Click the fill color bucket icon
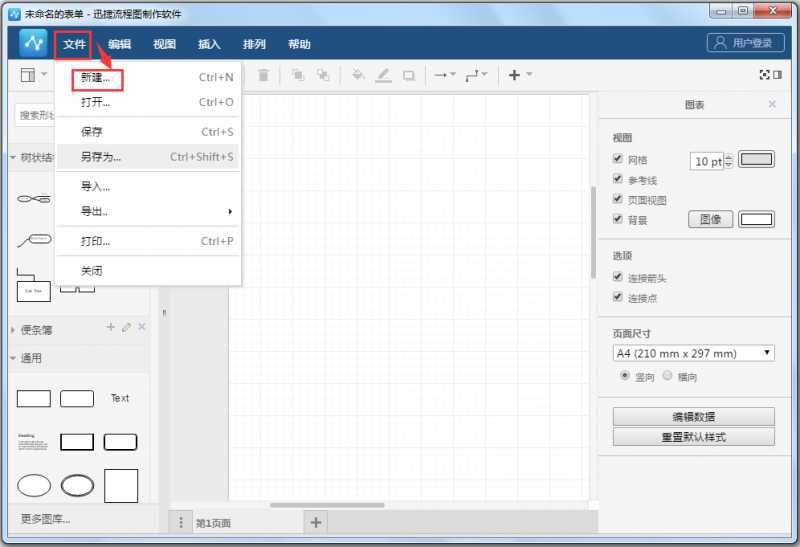The image size is (800, 547). pyautogui.click(x=358, y=75)
